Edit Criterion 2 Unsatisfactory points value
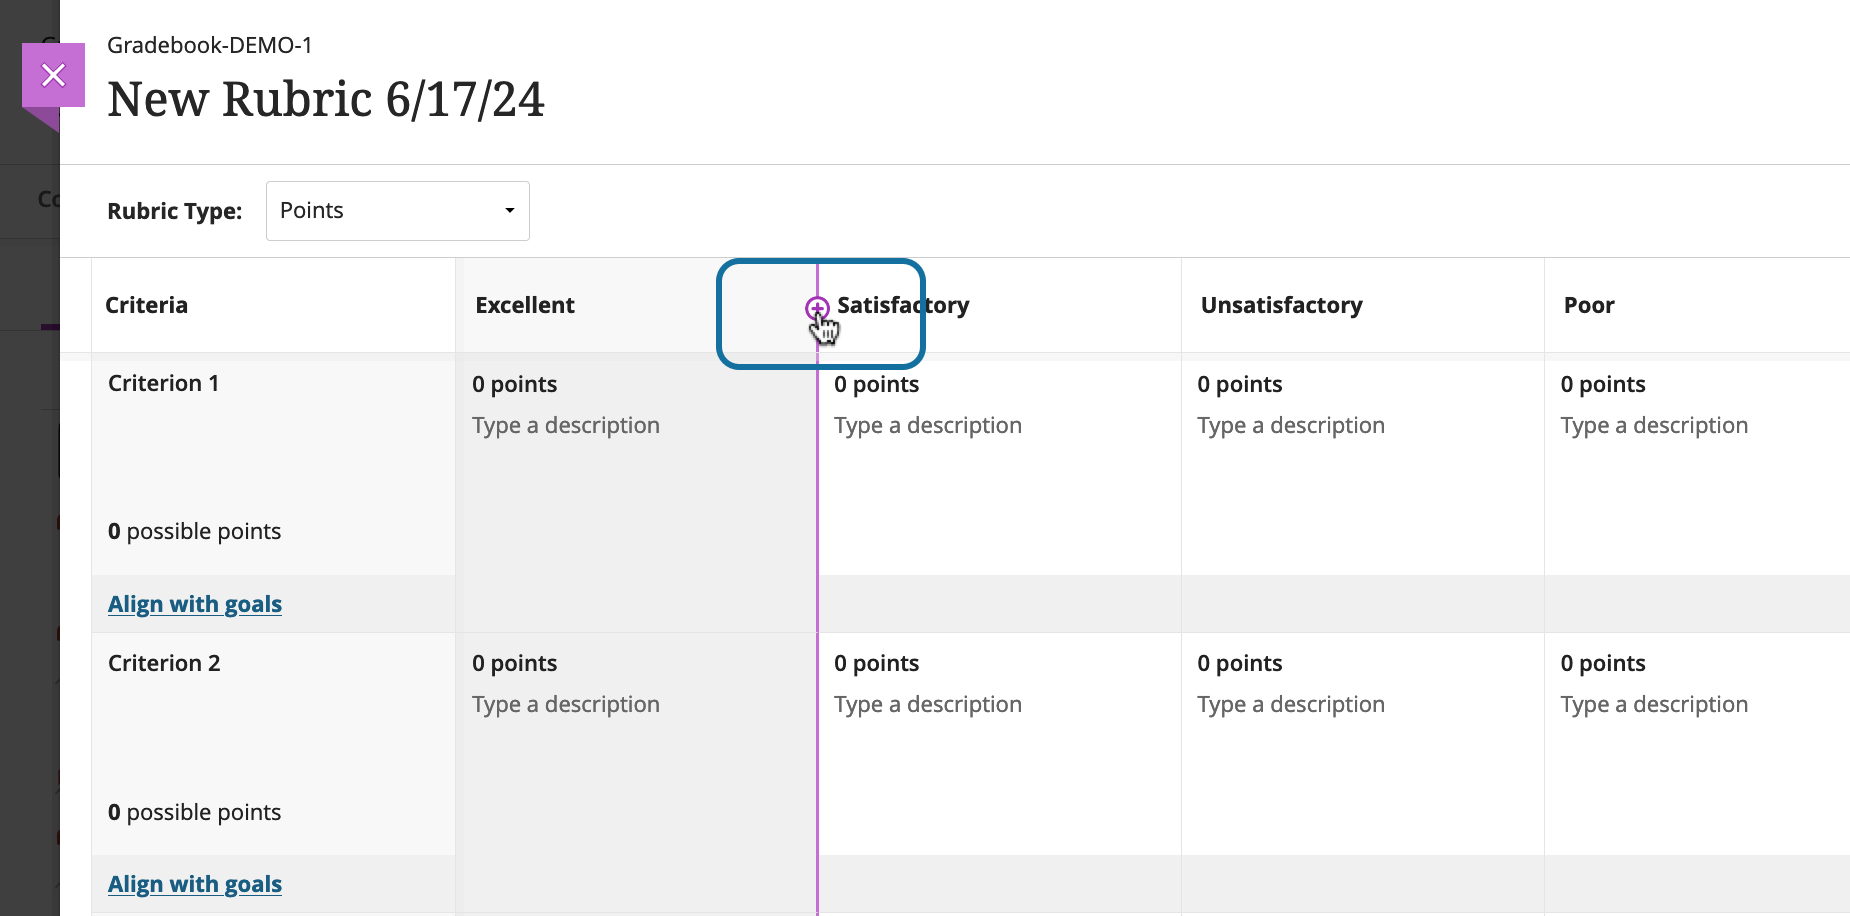This screenshot has height=916, width=1850. [1240, 664]
